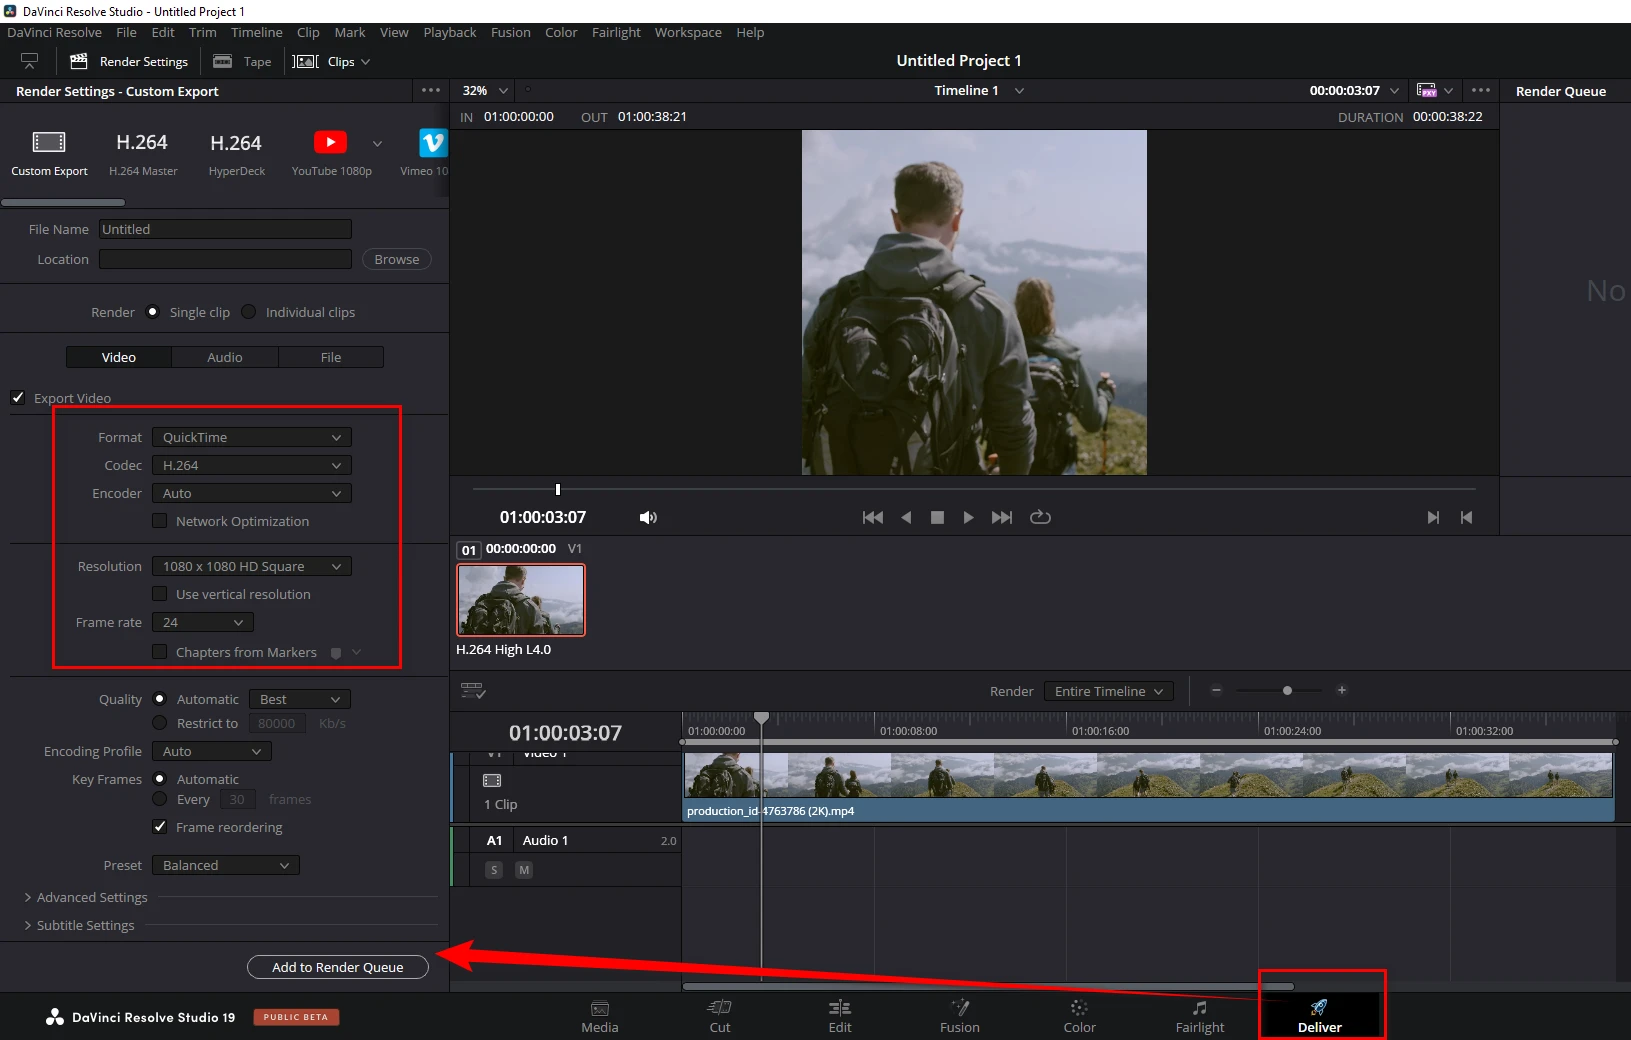Jump to last frame in viewer
This screenshot has height=1040, width=1631.
(1002, 517)
